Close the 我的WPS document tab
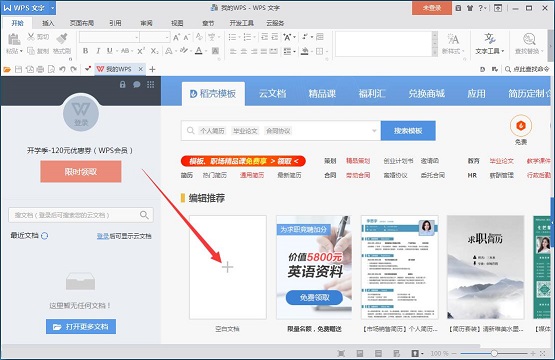Image resolution: width=555 pixels, height=360 pixels. tap(141, 69)
